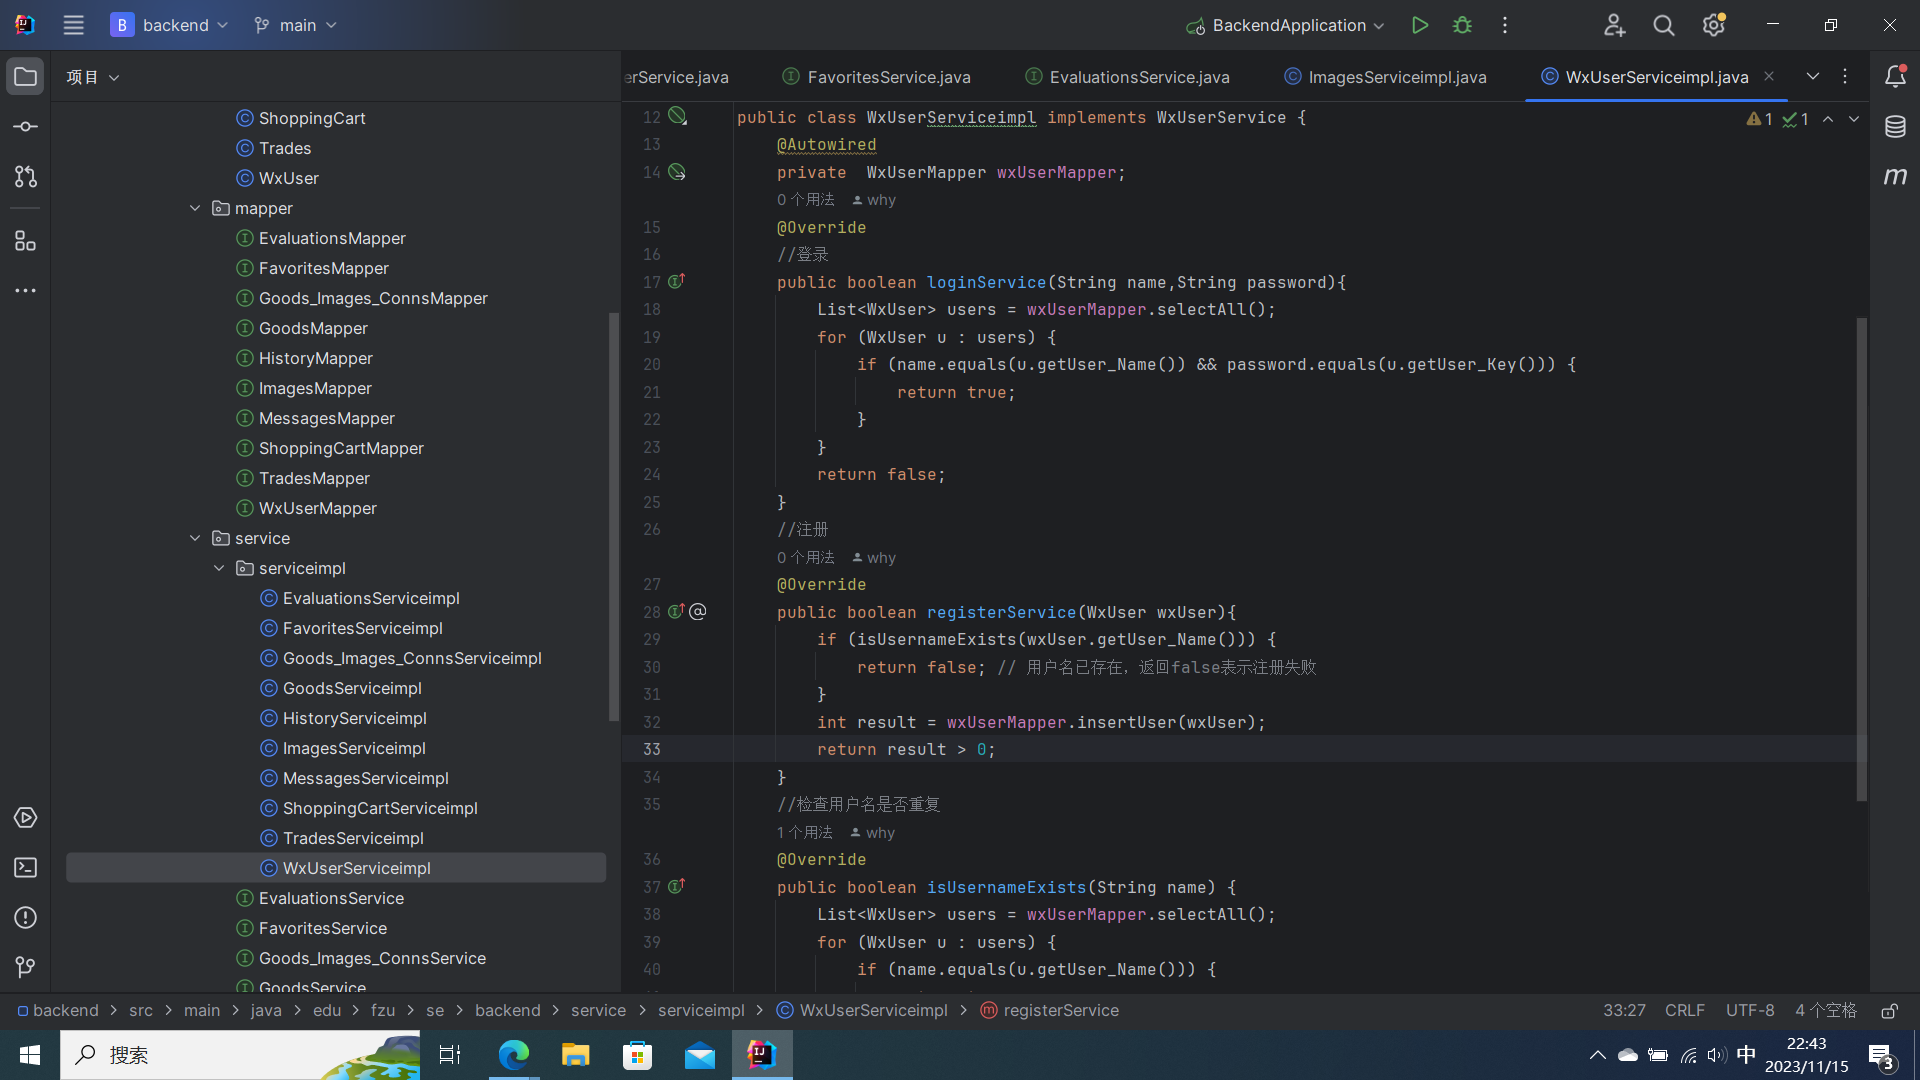Open the Pull Requests tool window
1920x1080 pixels.
[x=25, y=177]
